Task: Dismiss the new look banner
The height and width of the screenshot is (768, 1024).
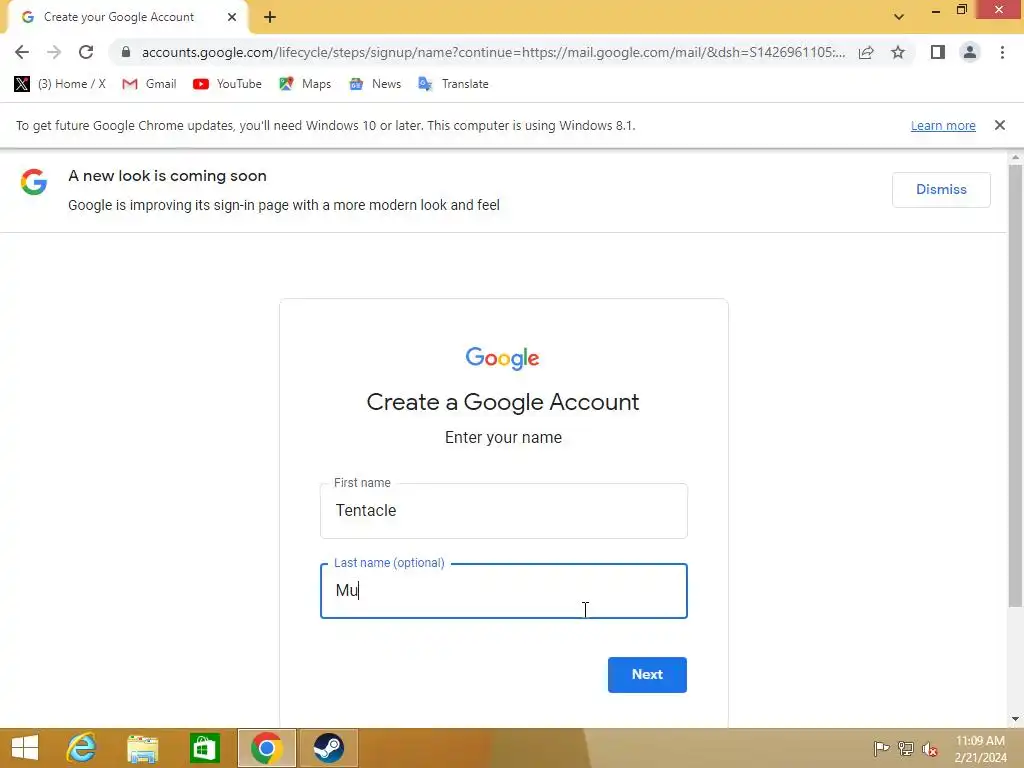Action: tap(941, 189)
